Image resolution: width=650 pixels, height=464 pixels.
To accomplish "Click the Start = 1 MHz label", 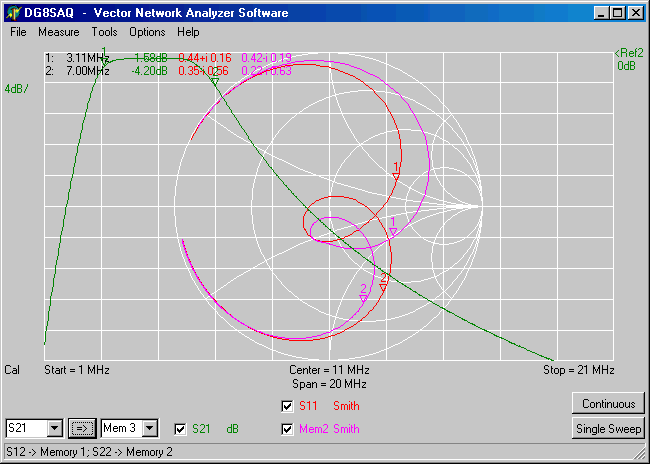I will 77,370.
